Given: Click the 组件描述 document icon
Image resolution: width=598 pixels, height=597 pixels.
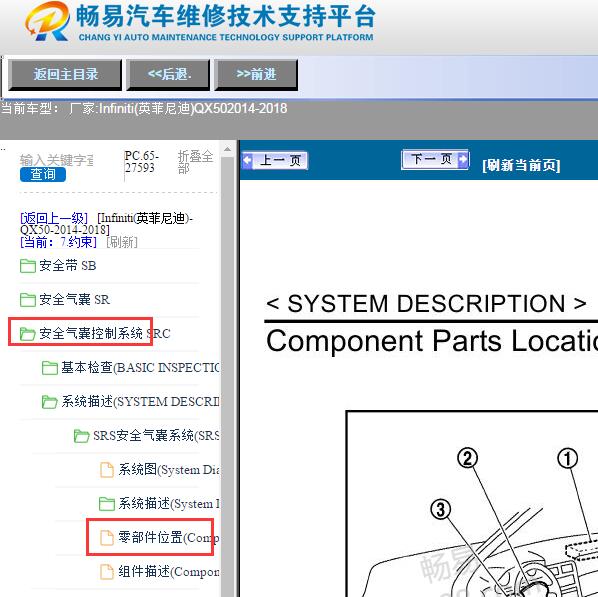Looking at the screenshot, I should 107,571.
